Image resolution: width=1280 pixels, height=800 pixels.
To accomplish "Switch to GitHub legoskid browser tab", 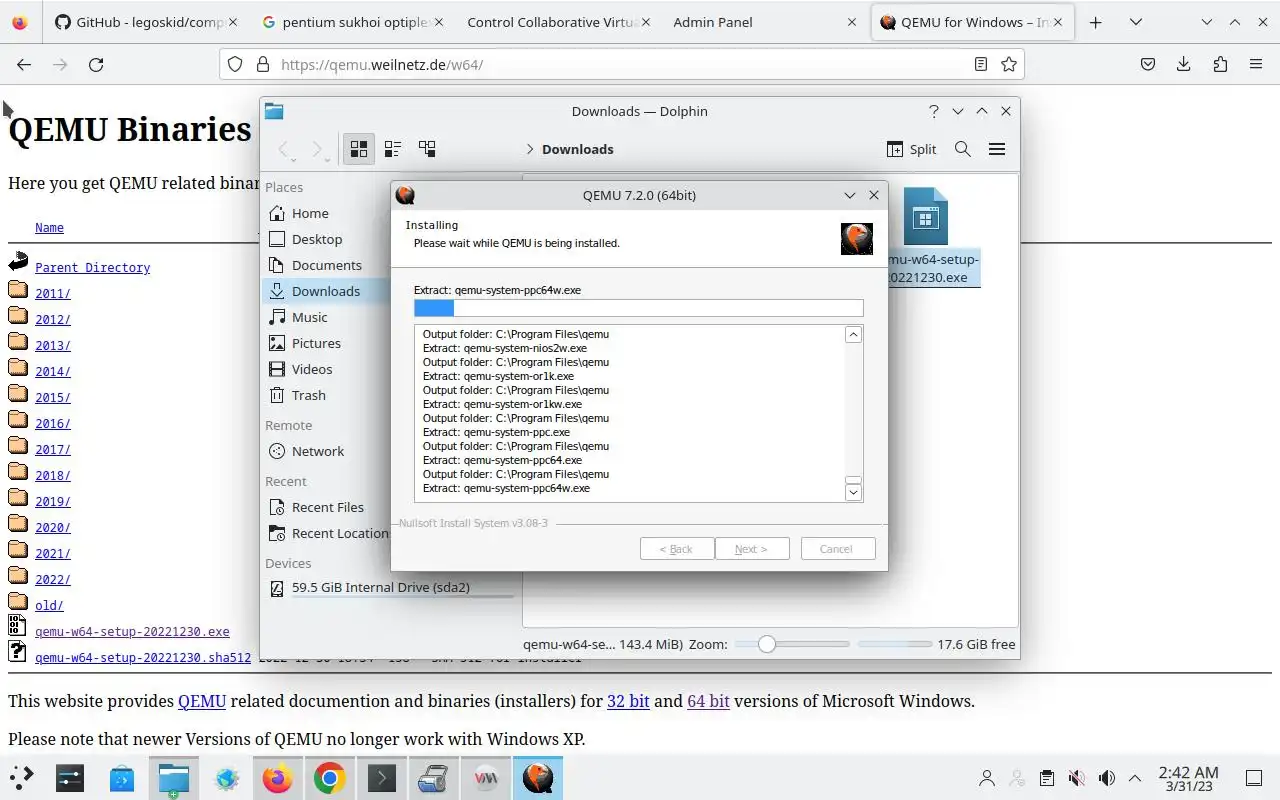I will point(146,22).
